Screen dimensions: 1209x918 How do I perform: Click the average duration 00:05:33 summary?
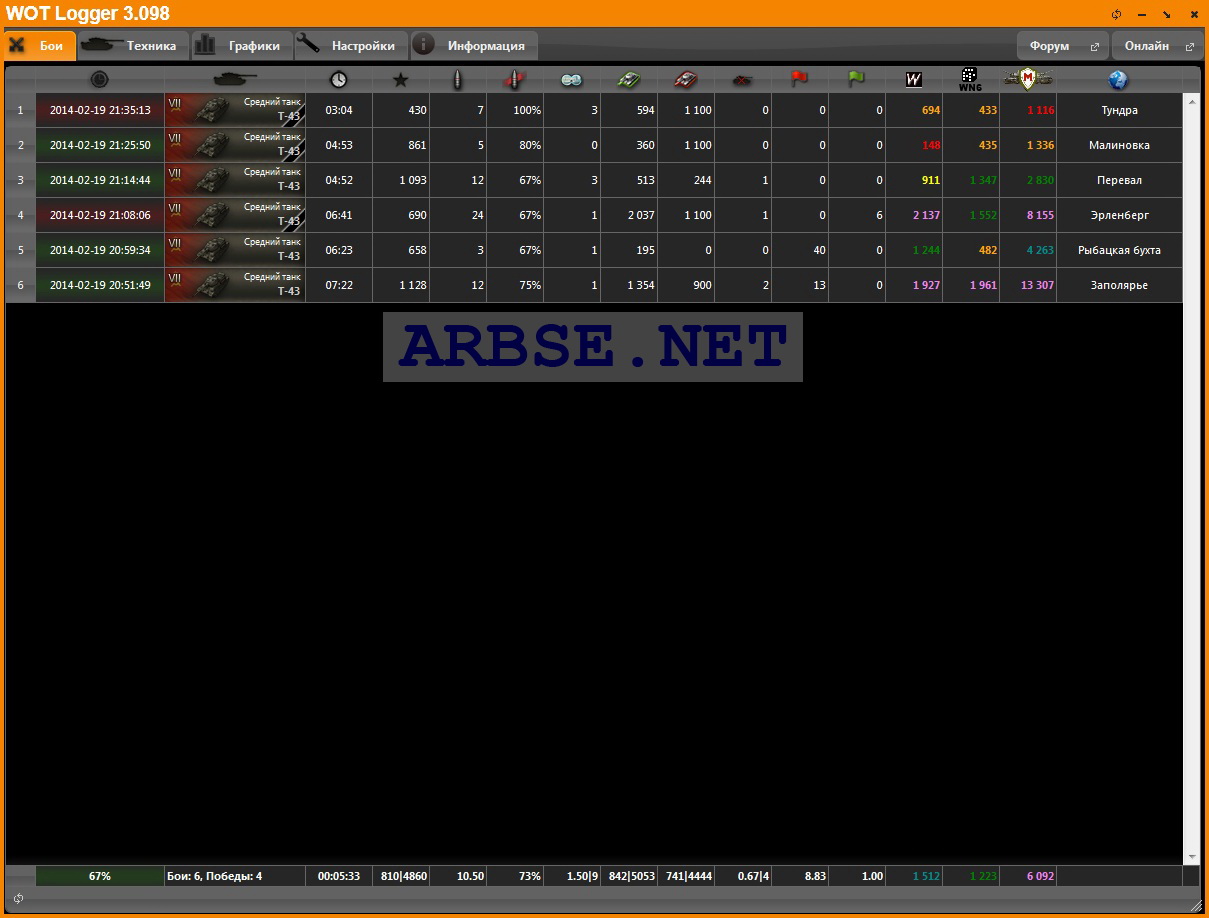click(339, 876)
